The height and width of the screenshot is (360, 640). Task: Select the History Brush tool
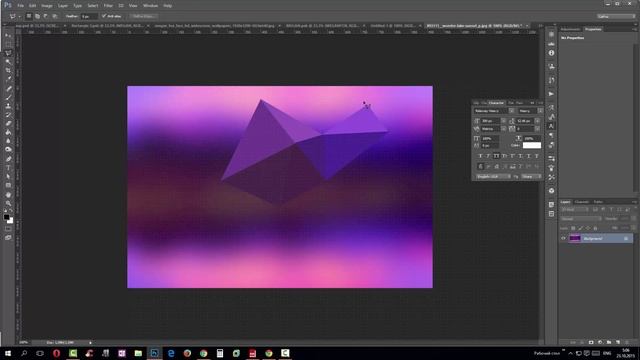[x=8, y=115]
